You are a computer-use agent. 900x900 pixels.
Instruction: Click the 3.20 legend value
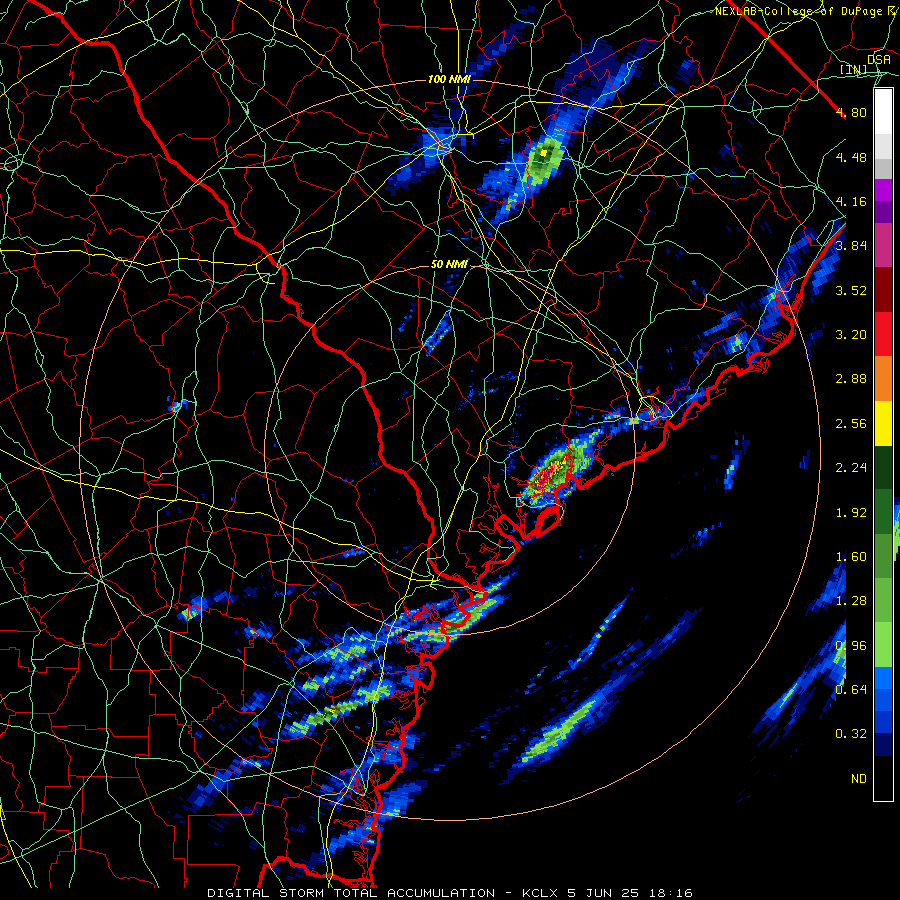coord(851,335)
